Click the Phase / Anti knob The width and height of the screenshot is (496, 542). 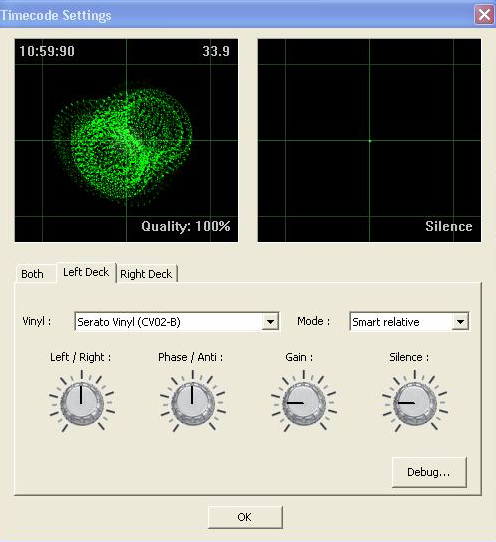pos(193,402)
